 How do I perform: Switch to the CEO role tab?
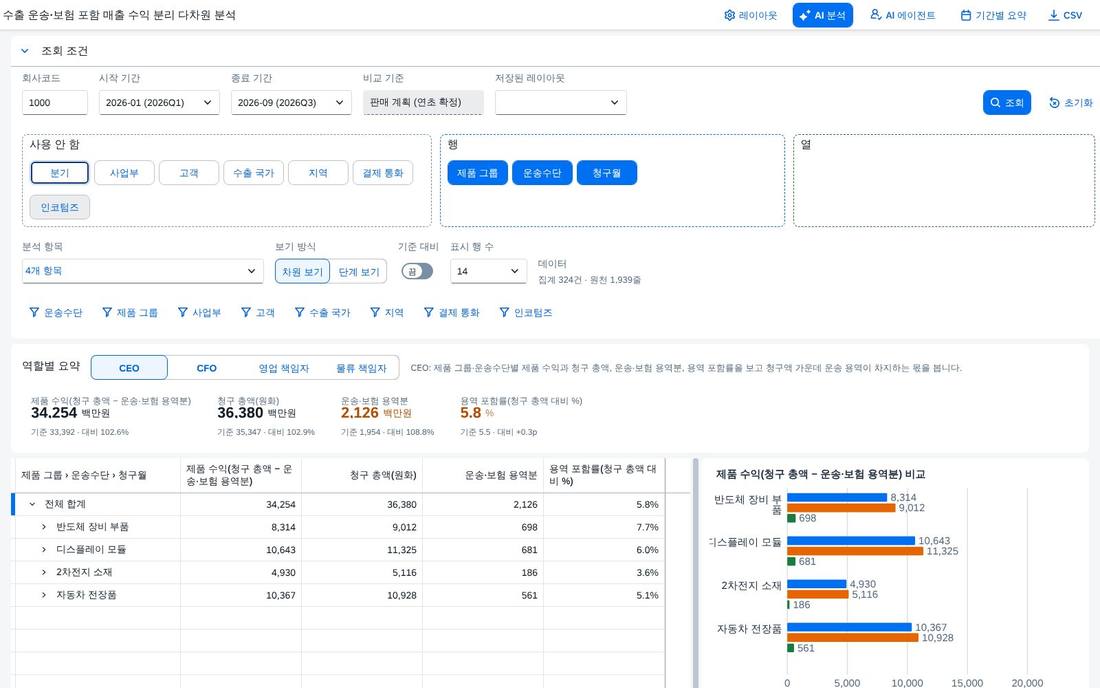click(x=129, y=367)
